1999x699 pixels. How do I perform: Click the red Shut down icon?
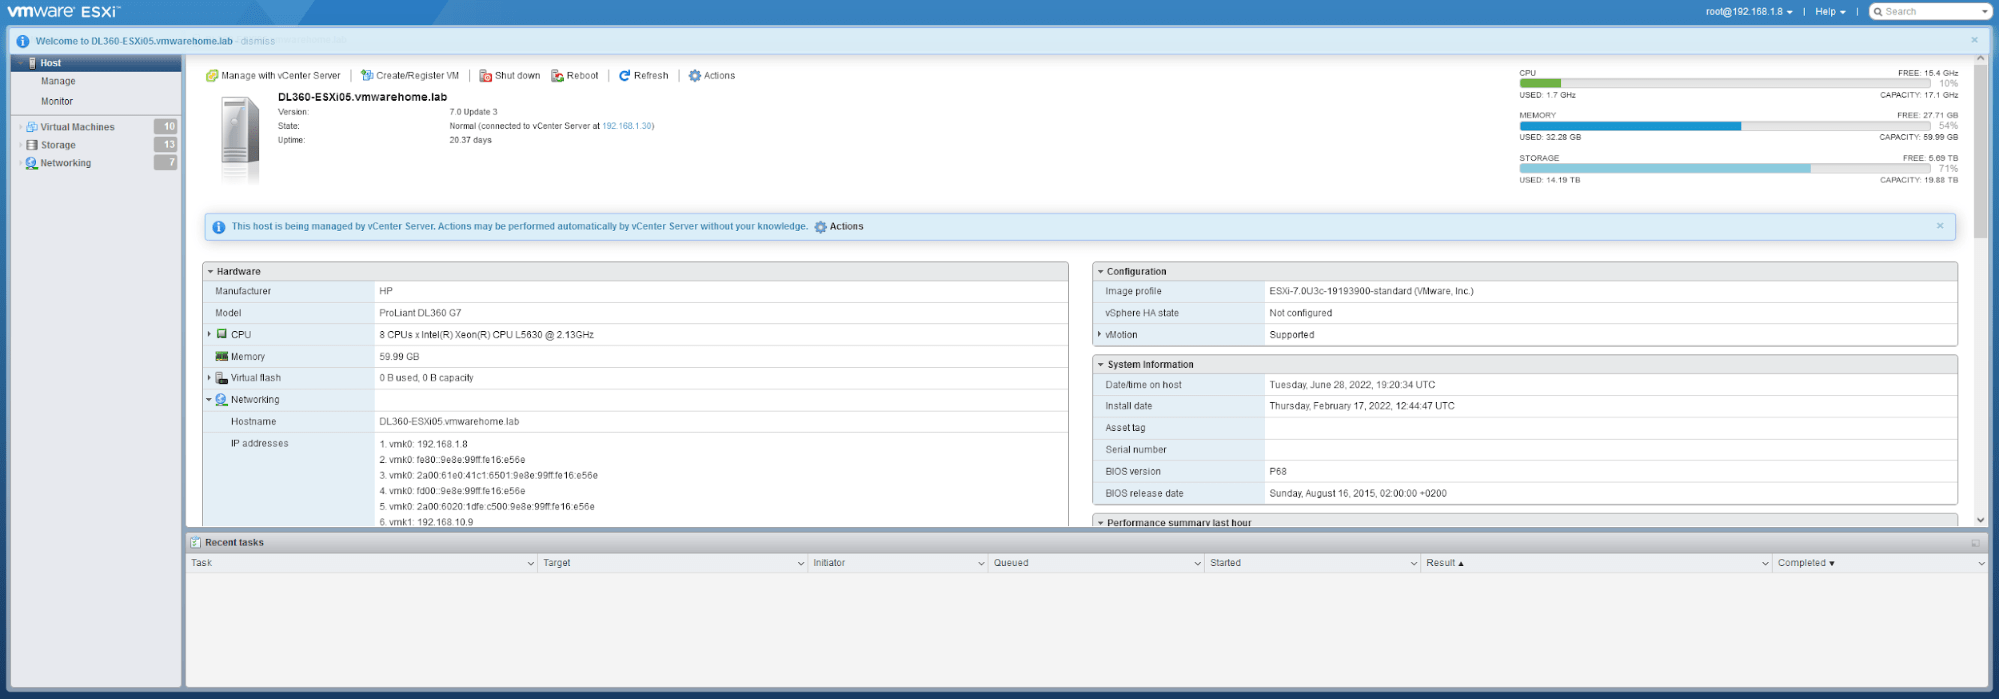485,76
